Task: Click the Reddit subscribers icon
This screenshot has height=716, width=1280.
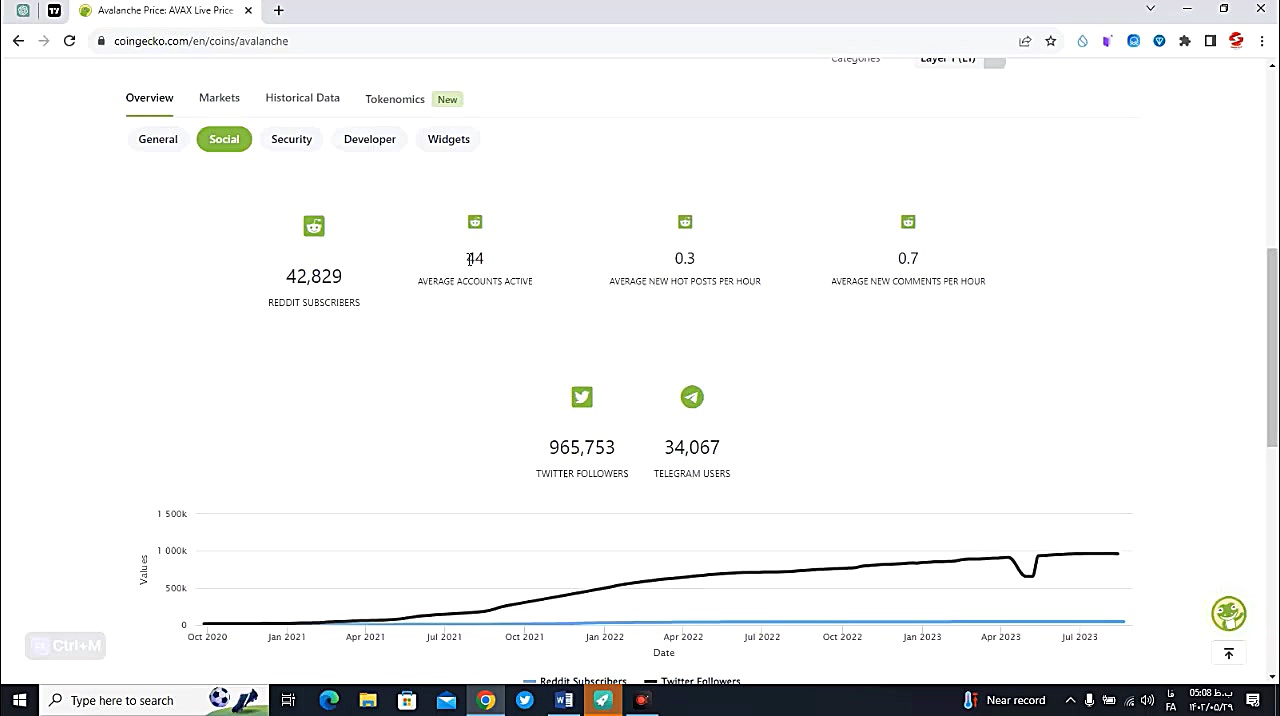Action: pyautogui.click(x=314, y=226)
